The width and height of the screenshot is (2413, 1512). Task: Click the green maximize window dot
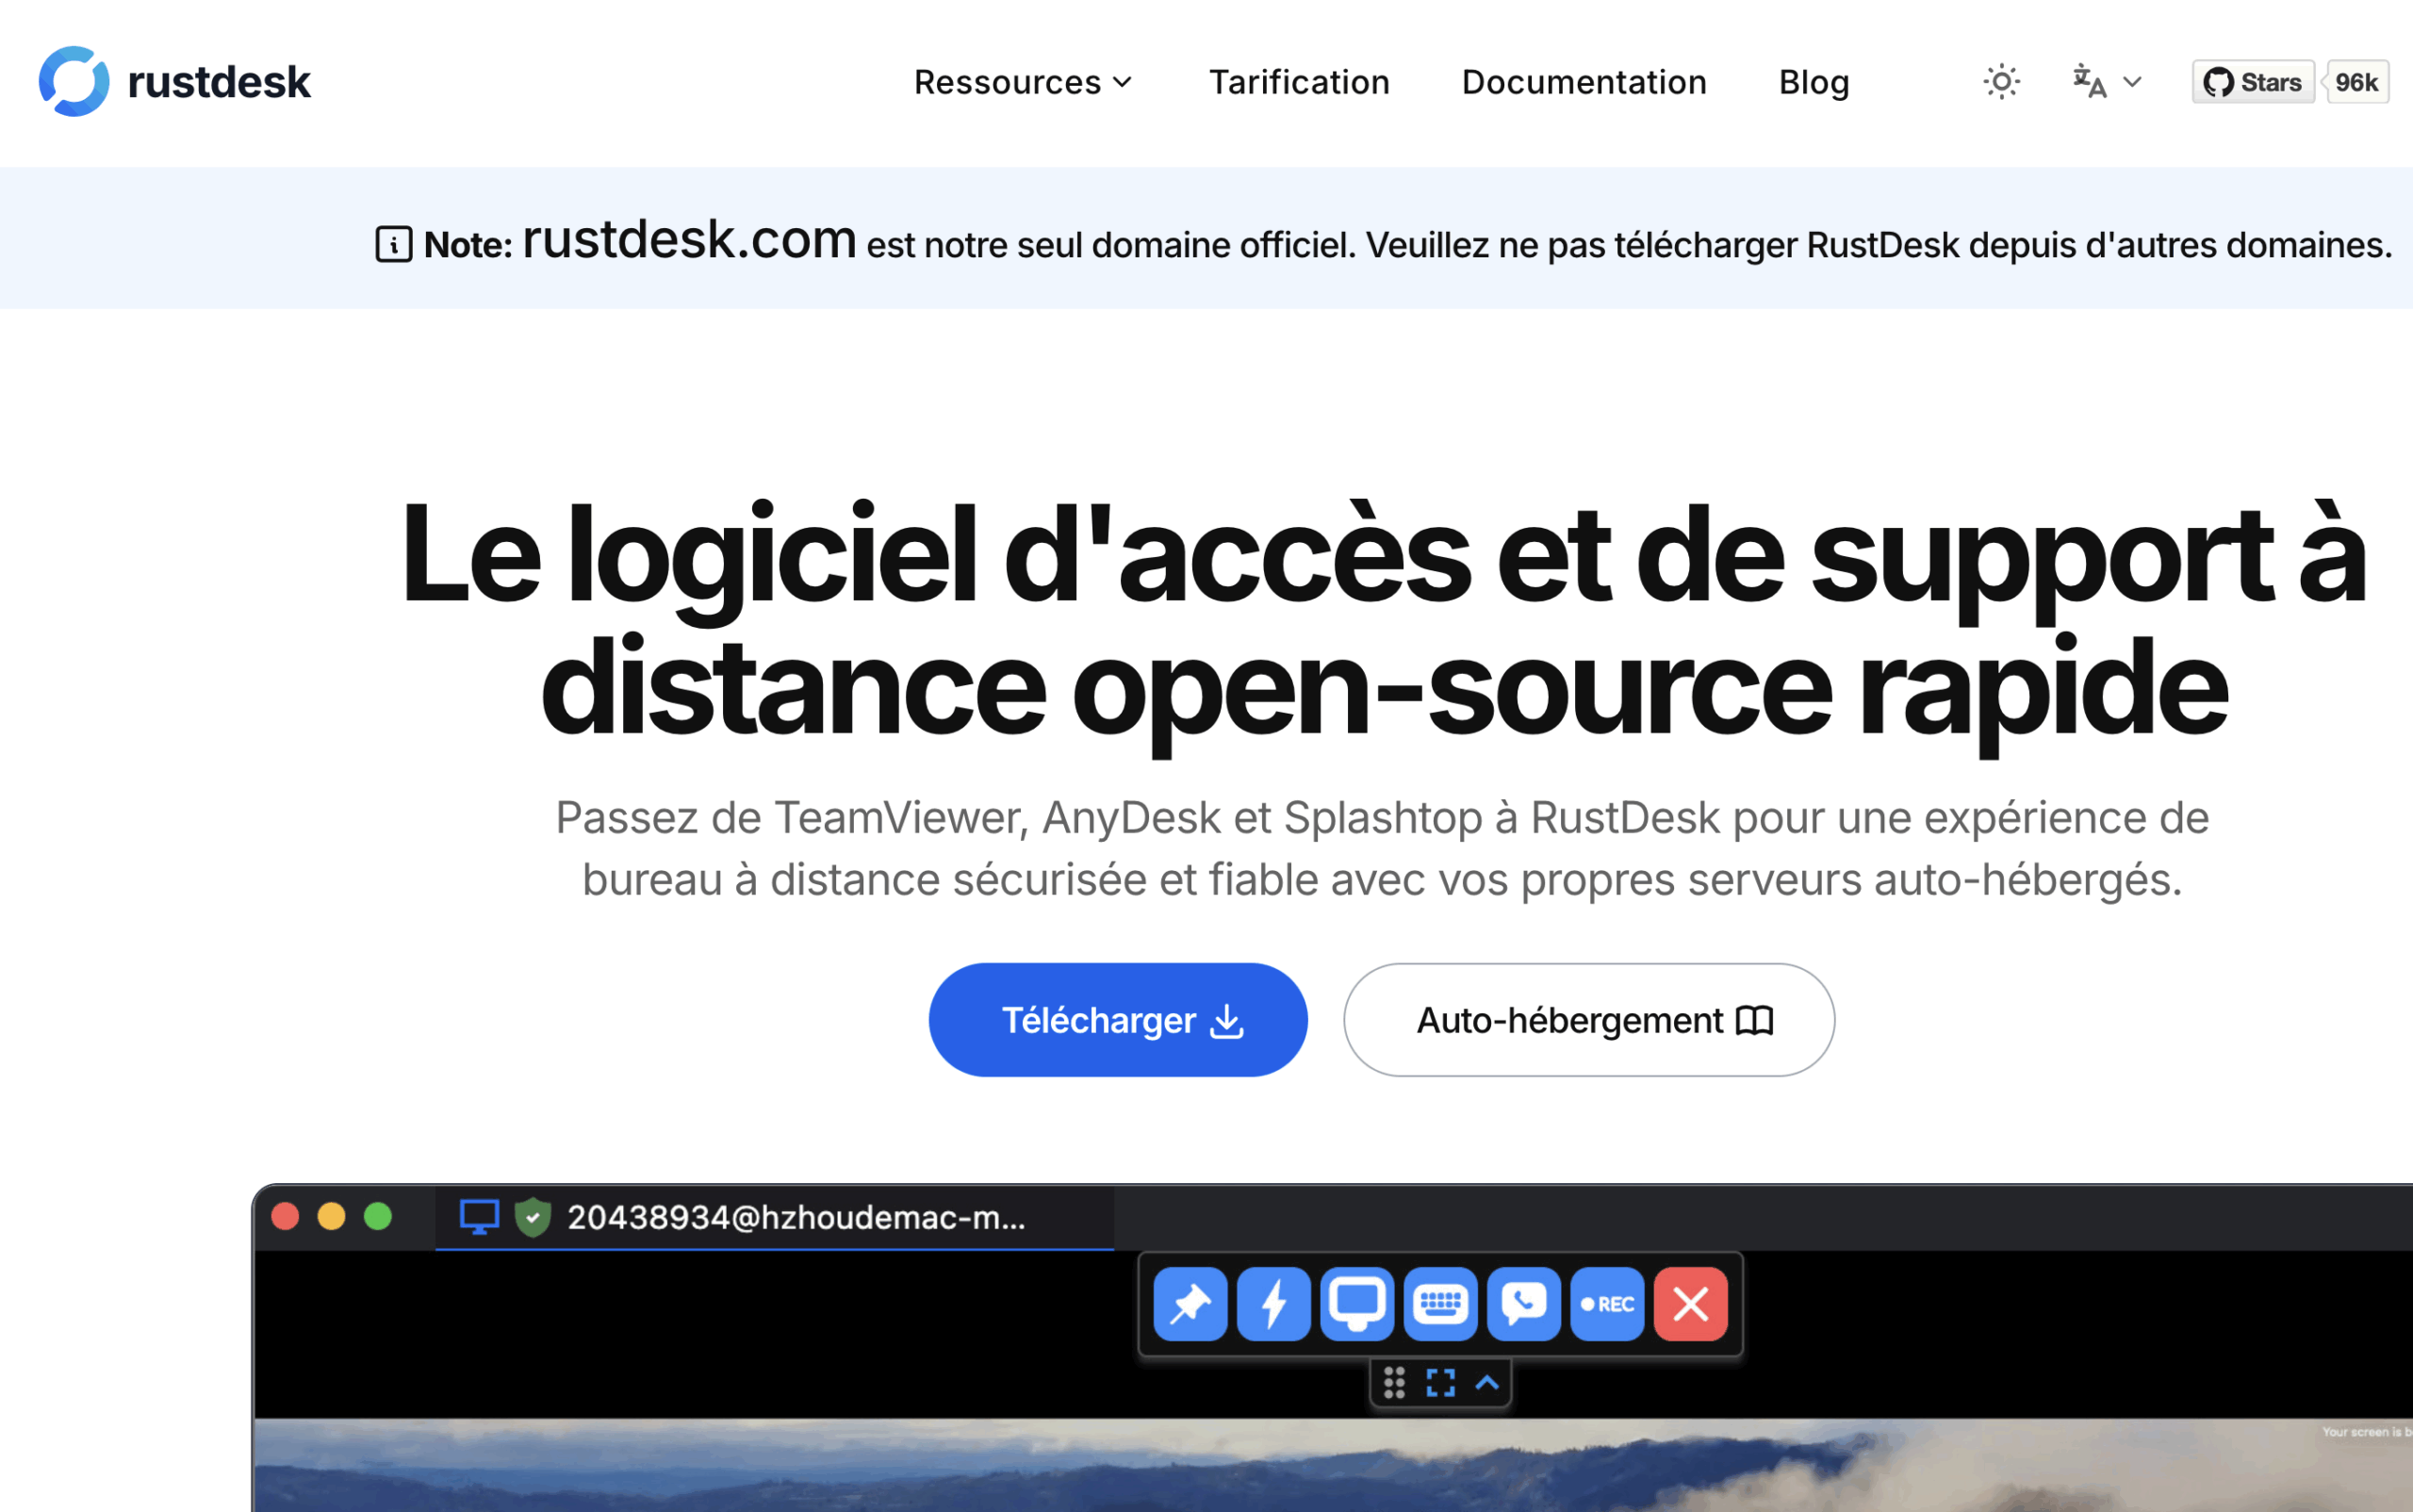[x=378, y=1216]
